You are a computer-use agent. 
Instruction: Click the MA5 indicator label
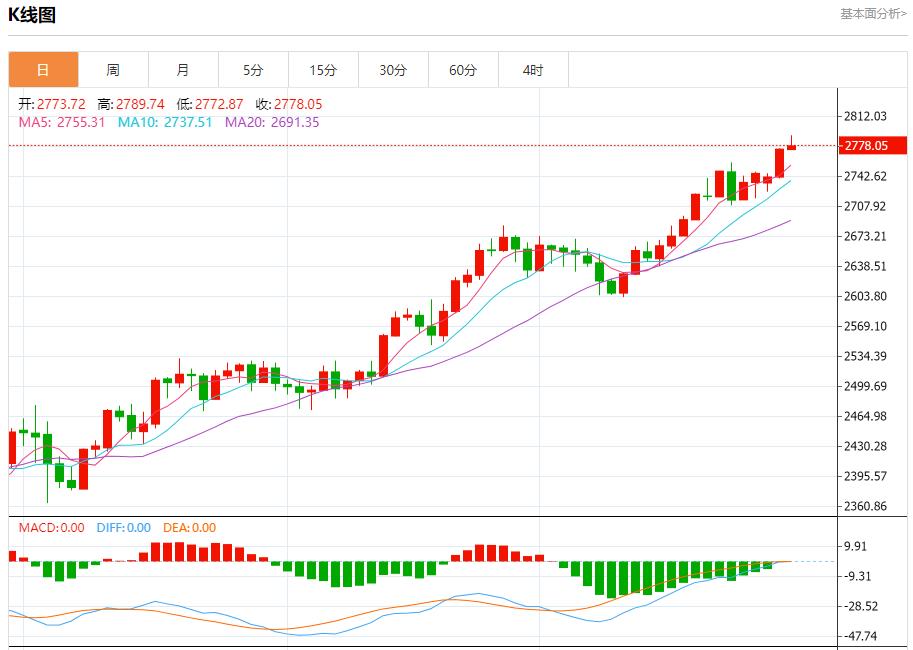coord(62,122)
